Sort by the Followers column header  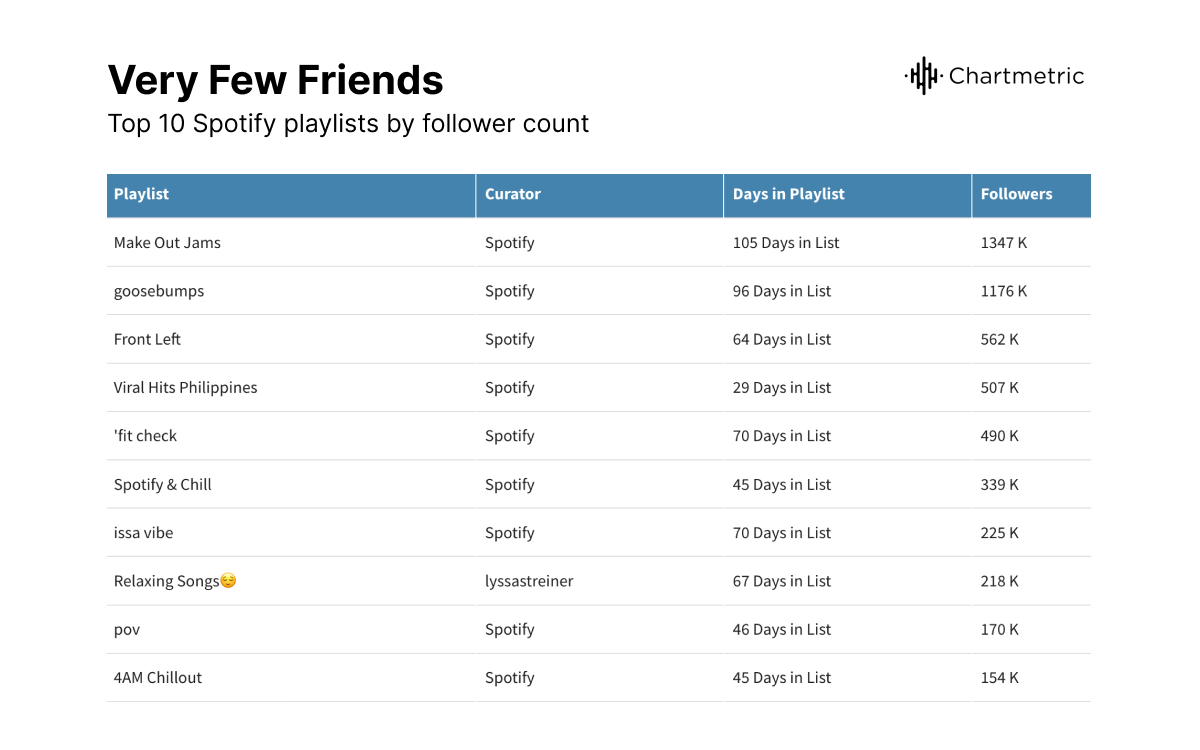1016,194
